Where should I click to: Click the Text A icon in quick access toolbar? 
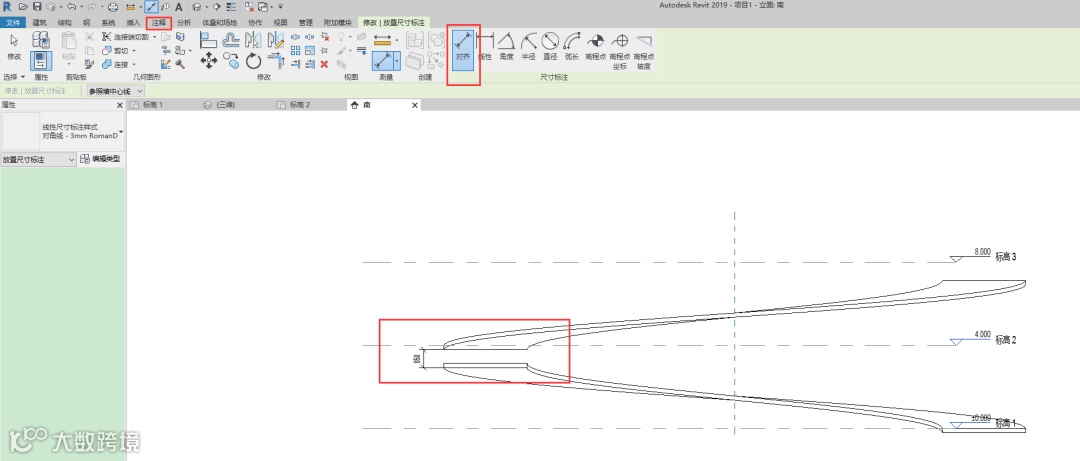pyautogui.click(x=178, y=6)
